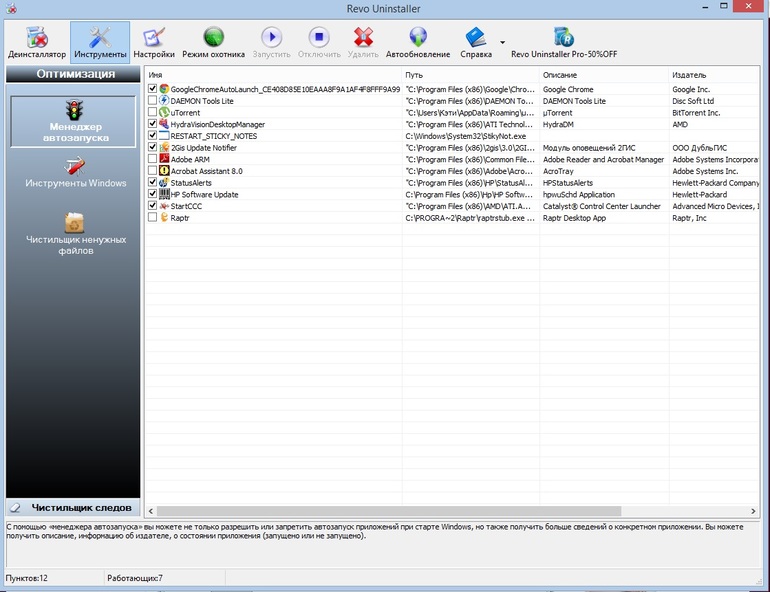Open Автообновление globe icon

(x=418, y=42)
